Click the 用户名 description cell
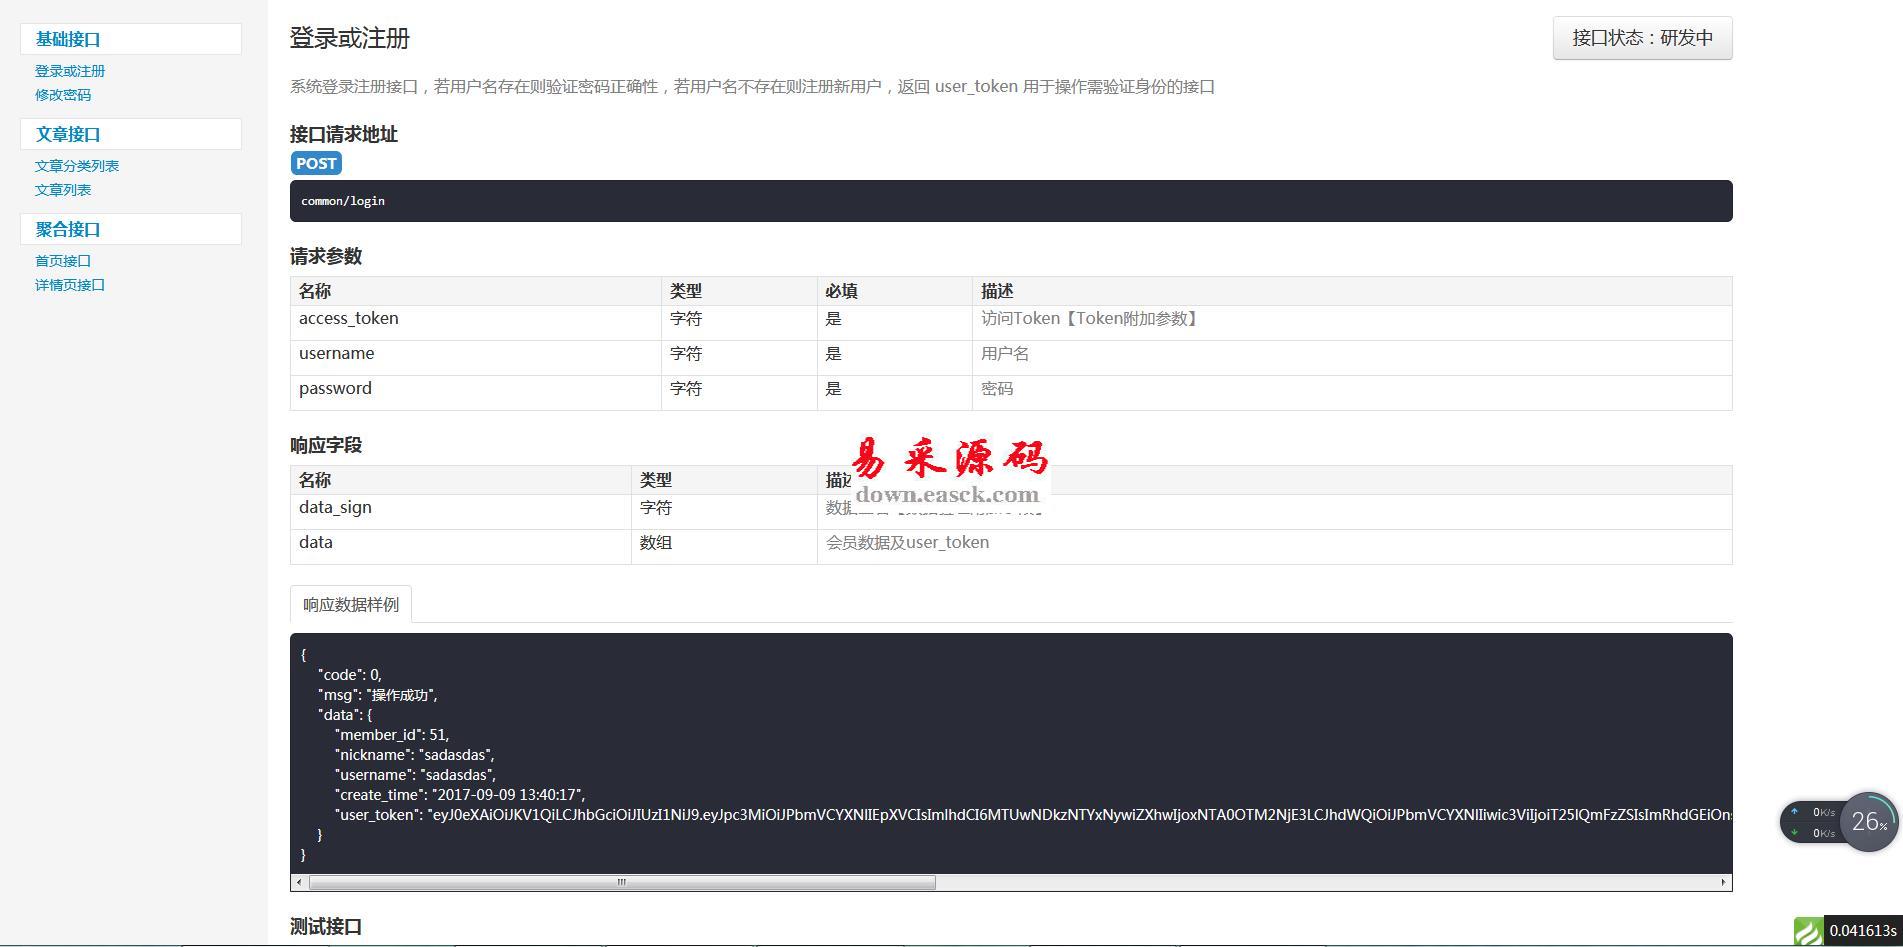 pyautogui.click(x=1352, y=358)
